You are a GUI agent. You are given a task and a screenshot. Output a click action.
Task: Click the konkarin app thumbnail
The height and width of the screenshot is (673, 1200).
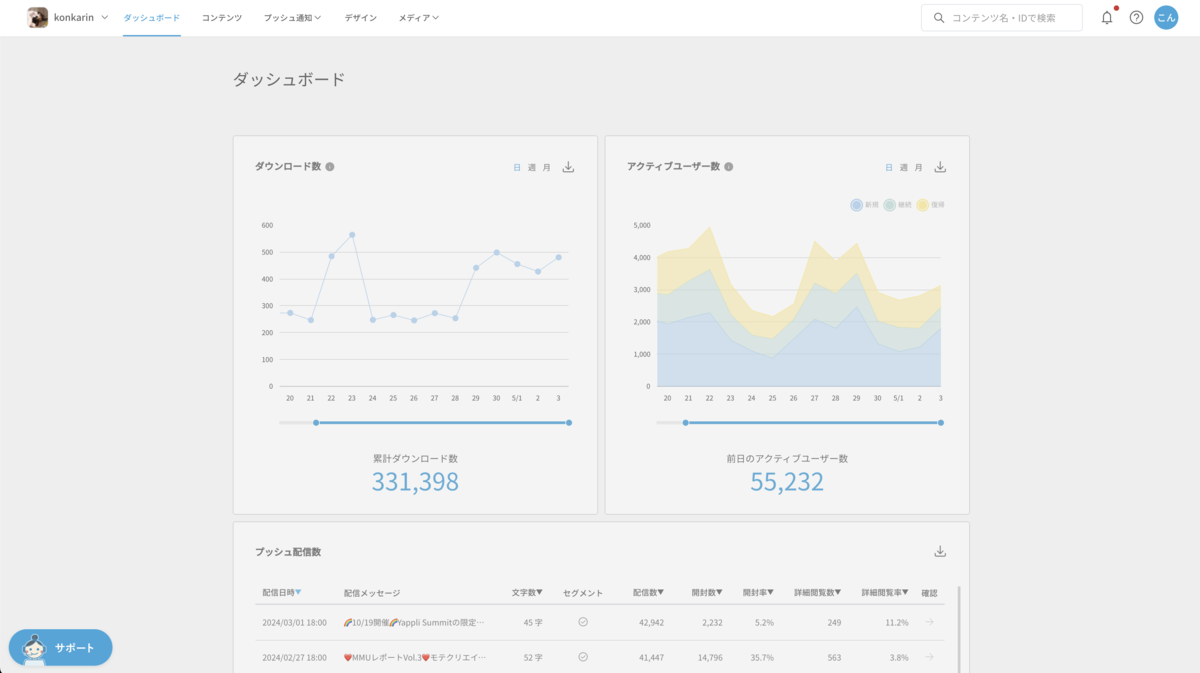[37, 17]
